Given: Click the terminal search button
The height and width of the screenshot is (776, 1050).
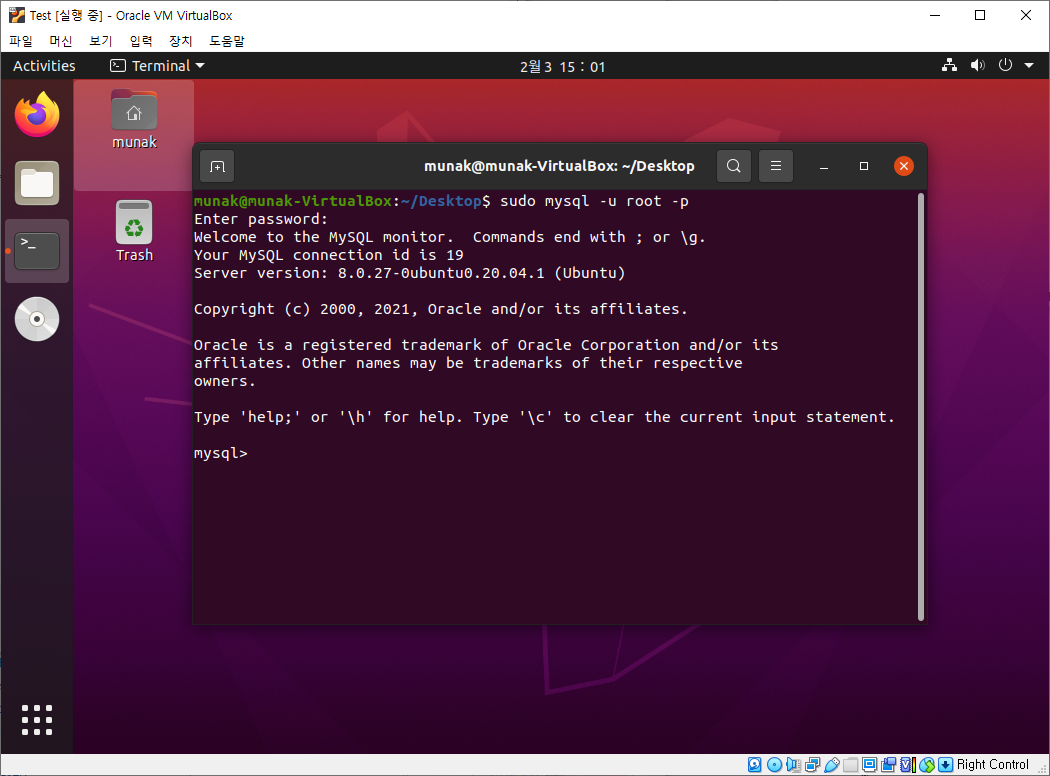Looking at the screenshot, I should [734, 166].
